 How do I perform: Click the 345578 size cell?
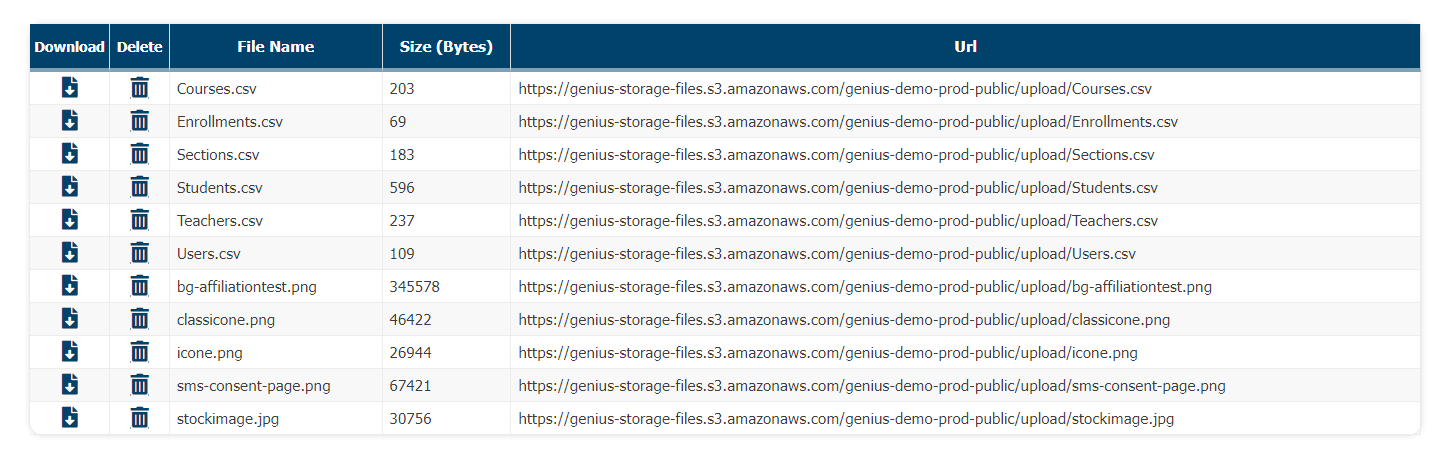(414, 287)
